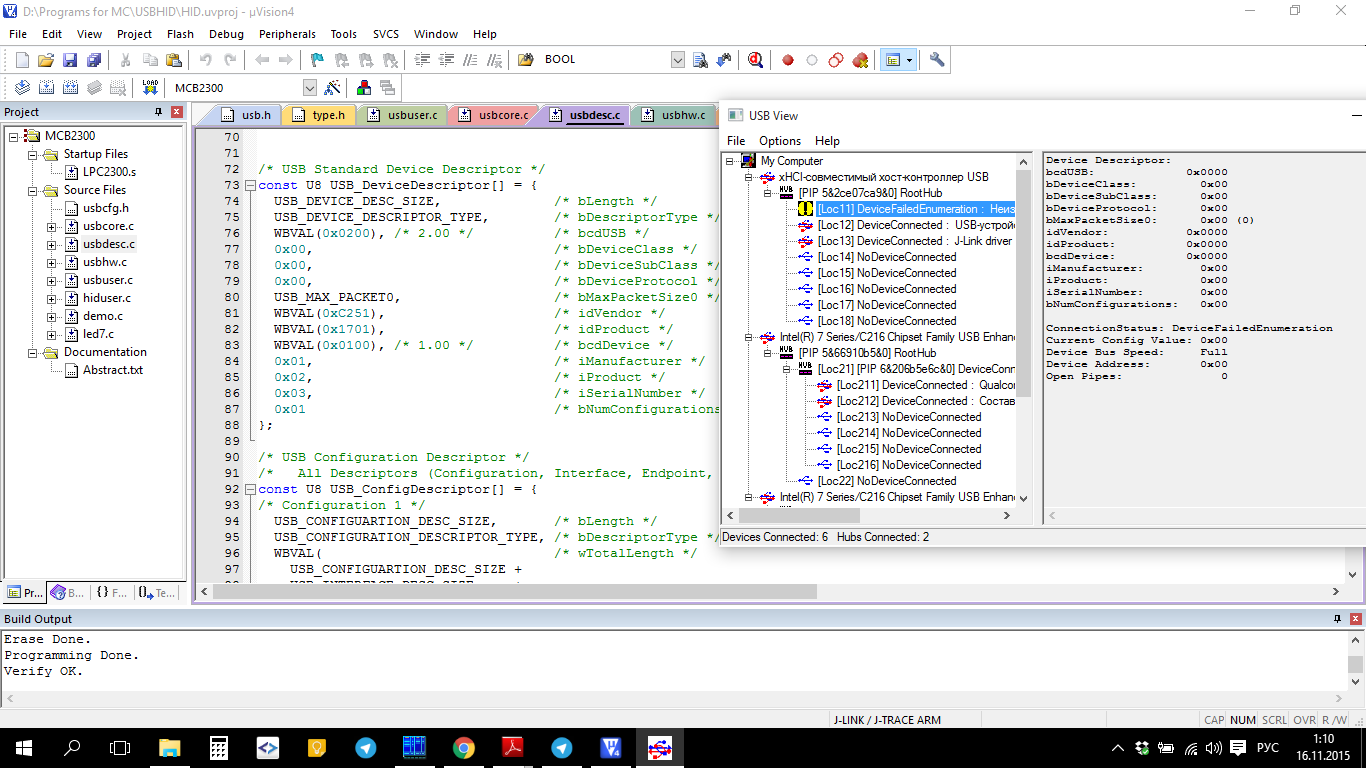Click the New file toolbar icon
The height and width of the screenshot is (768, 1366).
pos(22,60)
